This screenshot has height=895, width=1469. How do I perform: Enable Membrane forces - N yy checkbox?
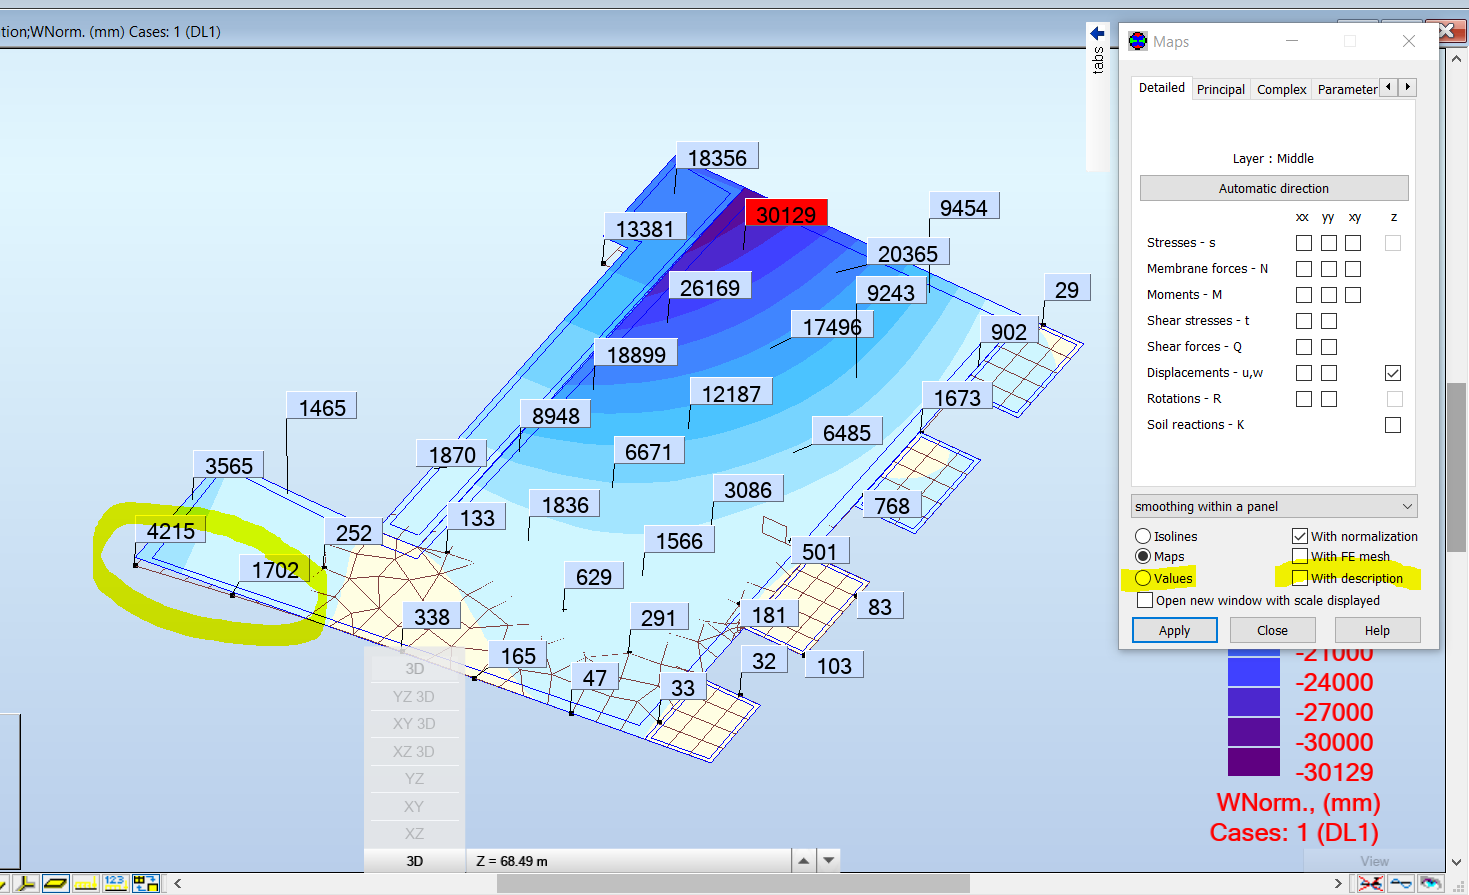point(1329,269)
